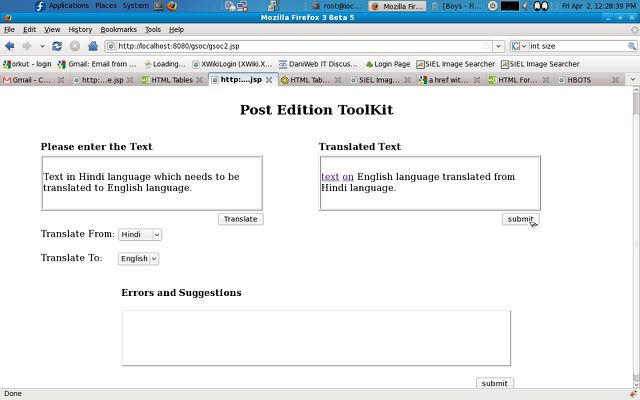Click the browser Back arrow button
640x400 pixels.
[x=11, y=46]
